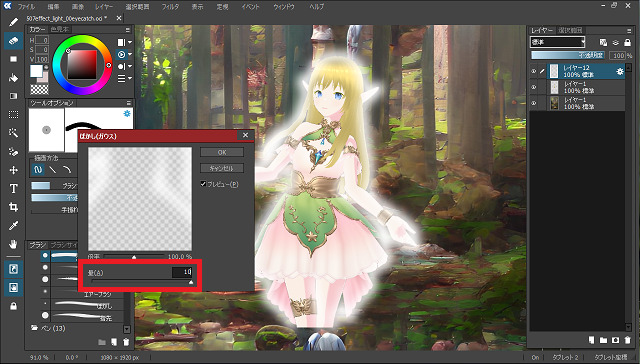Click the hue ring color mode icon

122,54
